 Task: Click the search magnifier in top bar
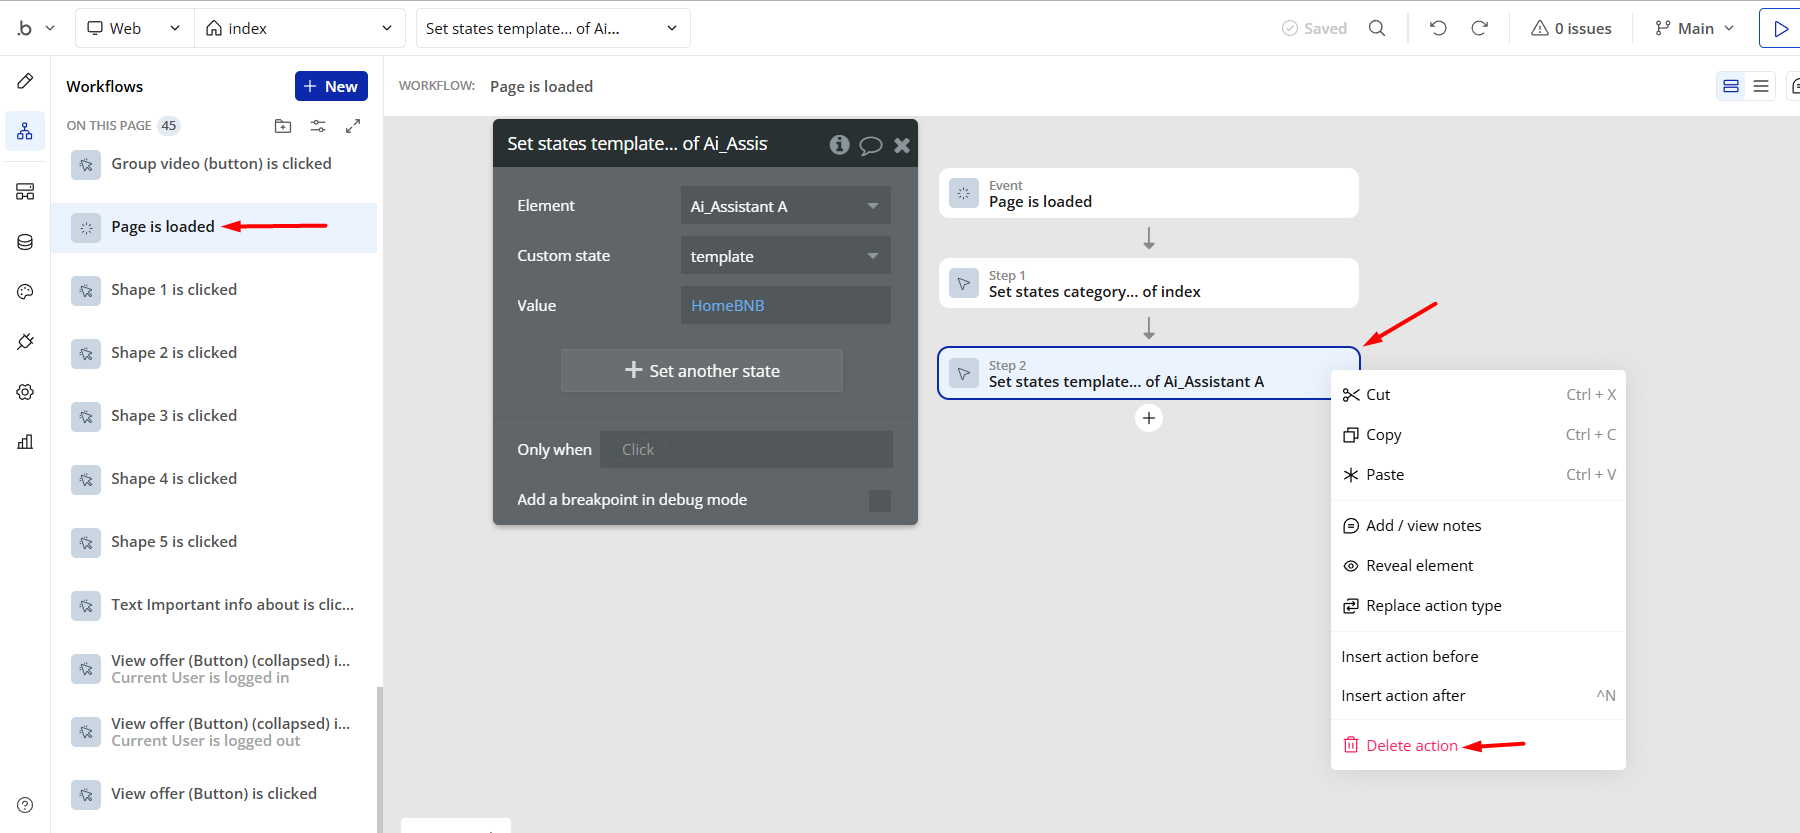1377,28
